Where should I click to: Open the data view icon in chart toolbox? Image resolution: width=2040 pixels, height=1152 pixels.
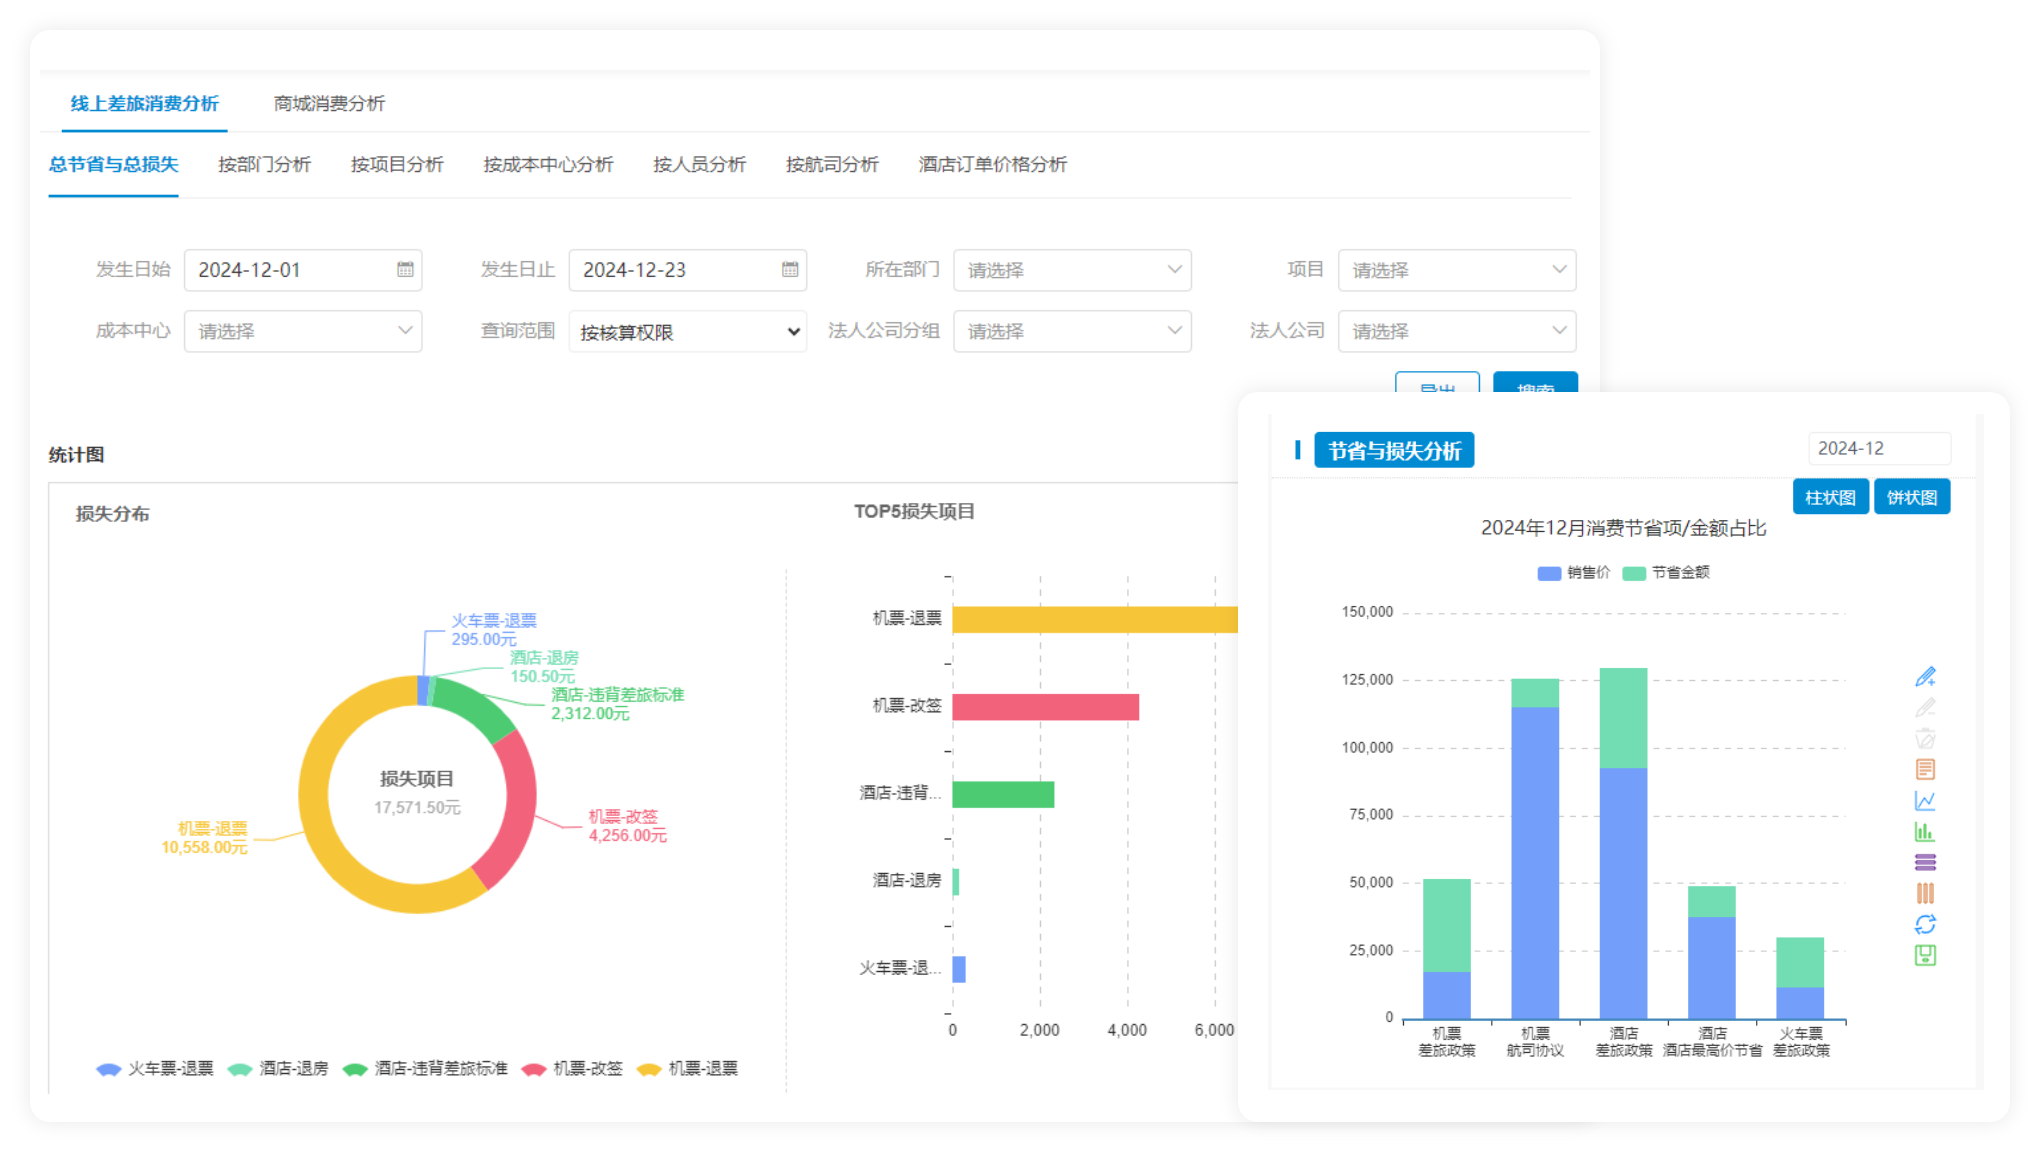pyautogui.click(x=1925, y=769)
